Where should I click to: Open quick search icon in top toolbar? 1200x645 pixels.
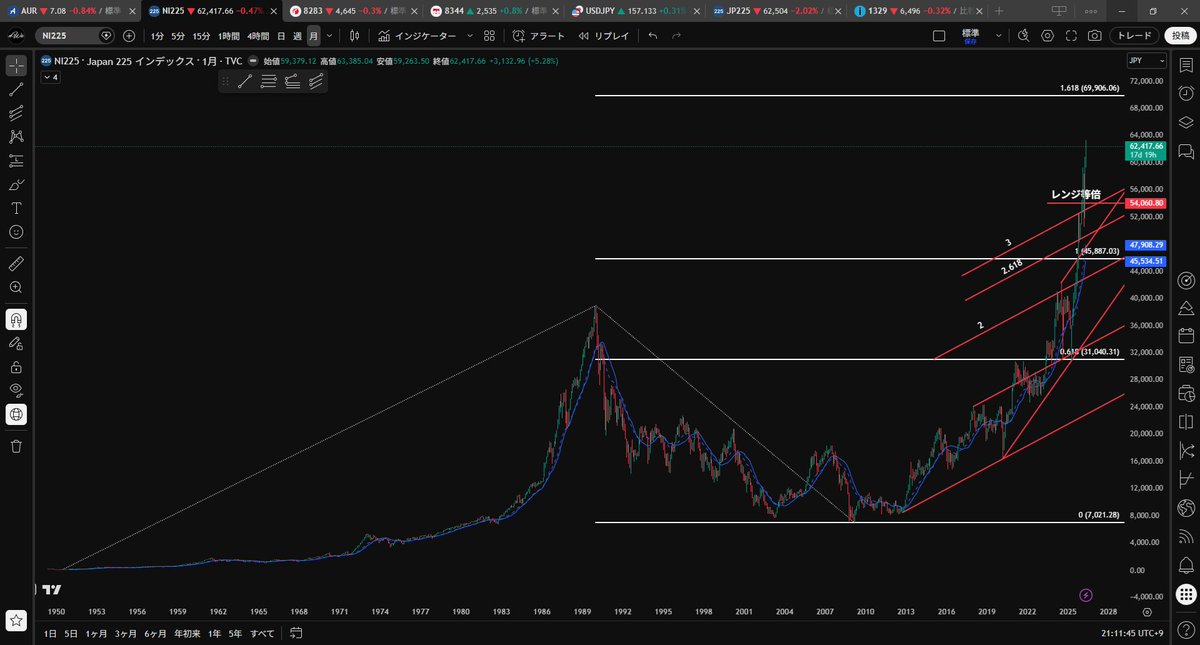point(1023,35)
